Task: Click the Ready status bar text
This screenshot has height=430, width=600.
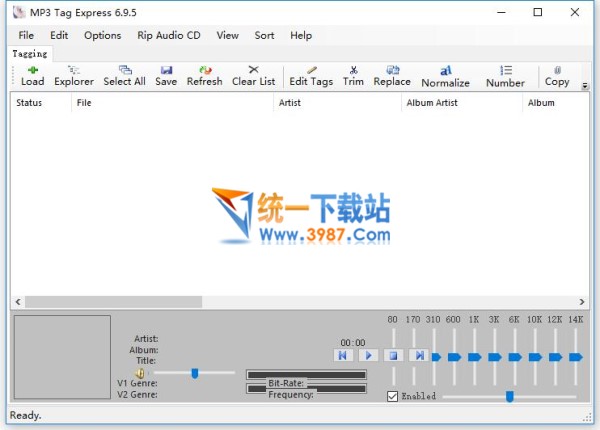Action: [x=25, y=415]
